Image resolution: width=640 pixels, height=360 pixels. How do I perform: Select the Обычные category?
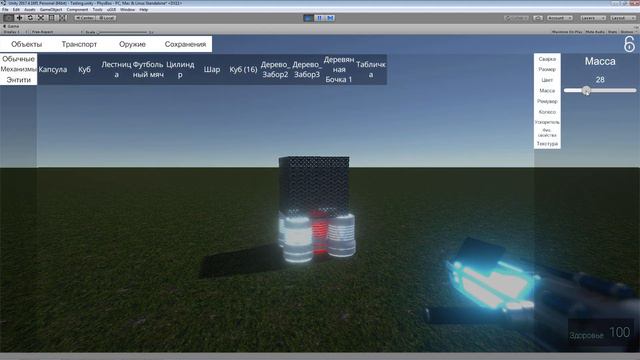[x=18, y=59]
